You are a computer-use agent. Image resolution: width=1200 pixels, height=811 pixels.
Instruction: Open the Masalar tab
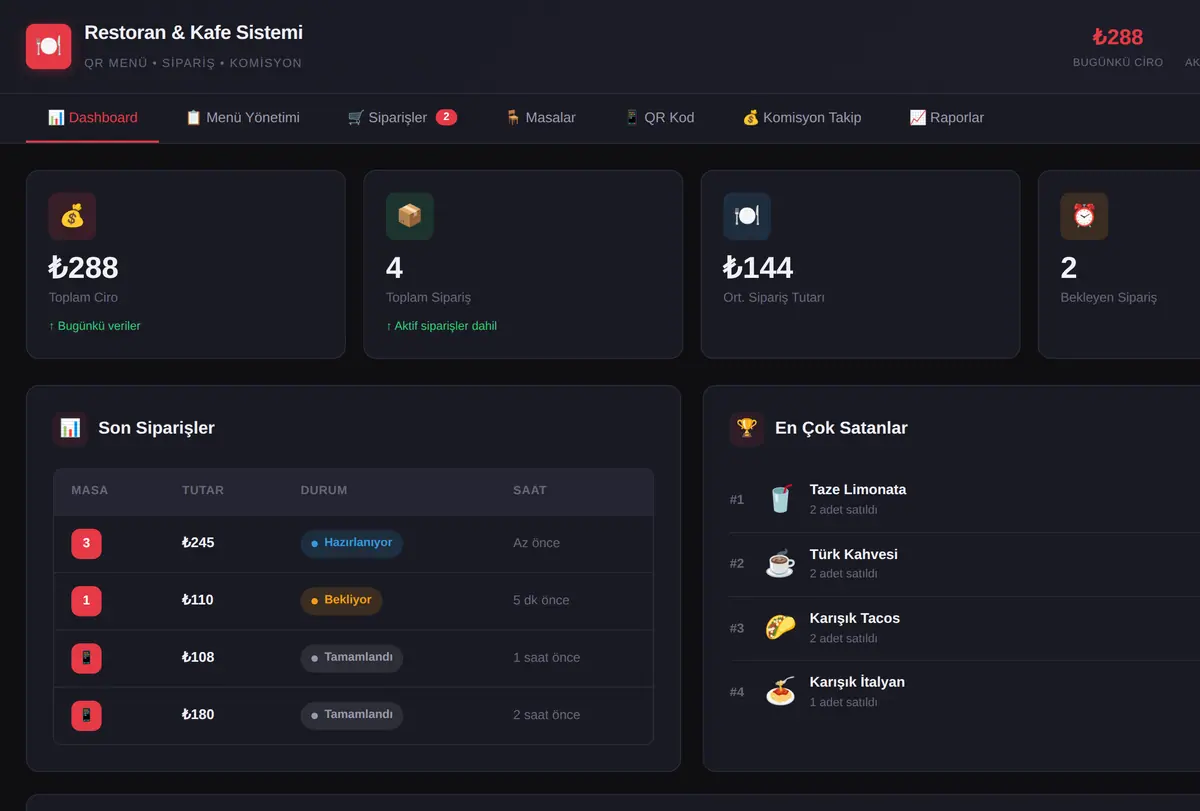[x=540, y=118]
